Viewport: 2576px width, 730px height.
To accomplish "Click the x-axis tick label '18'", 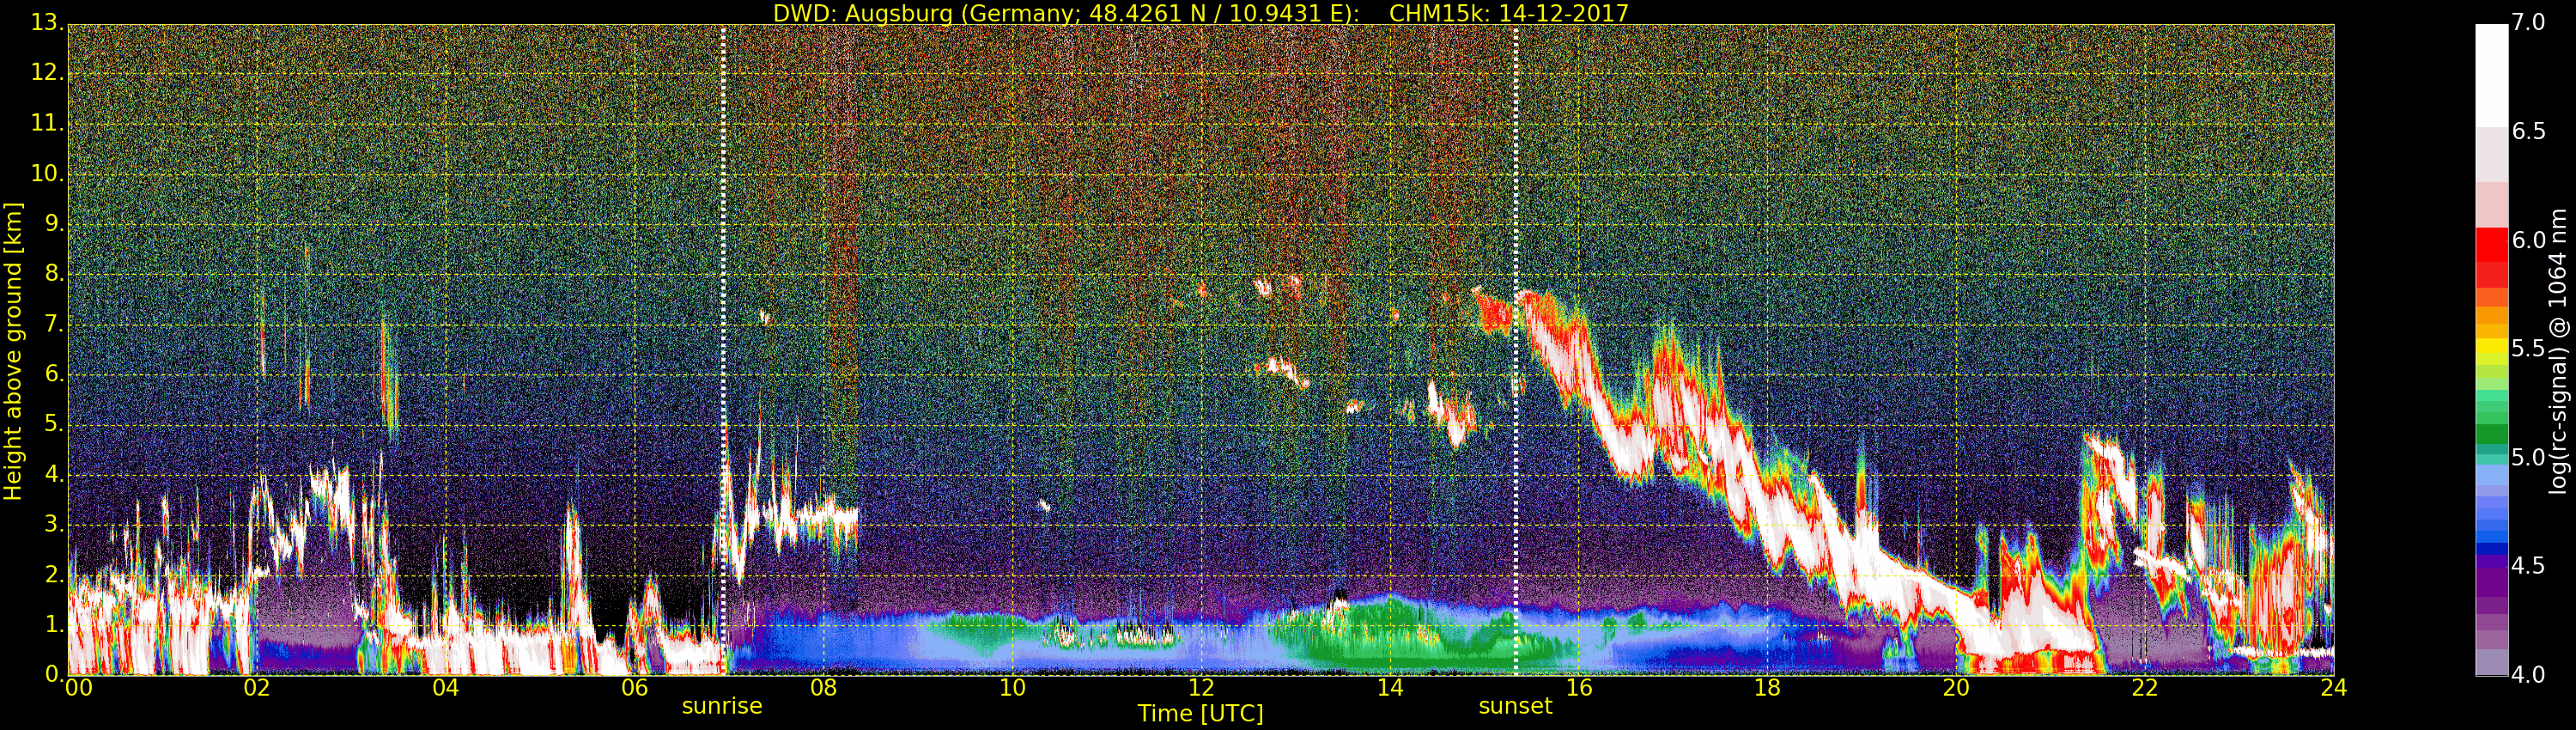I will (1768, 688).
